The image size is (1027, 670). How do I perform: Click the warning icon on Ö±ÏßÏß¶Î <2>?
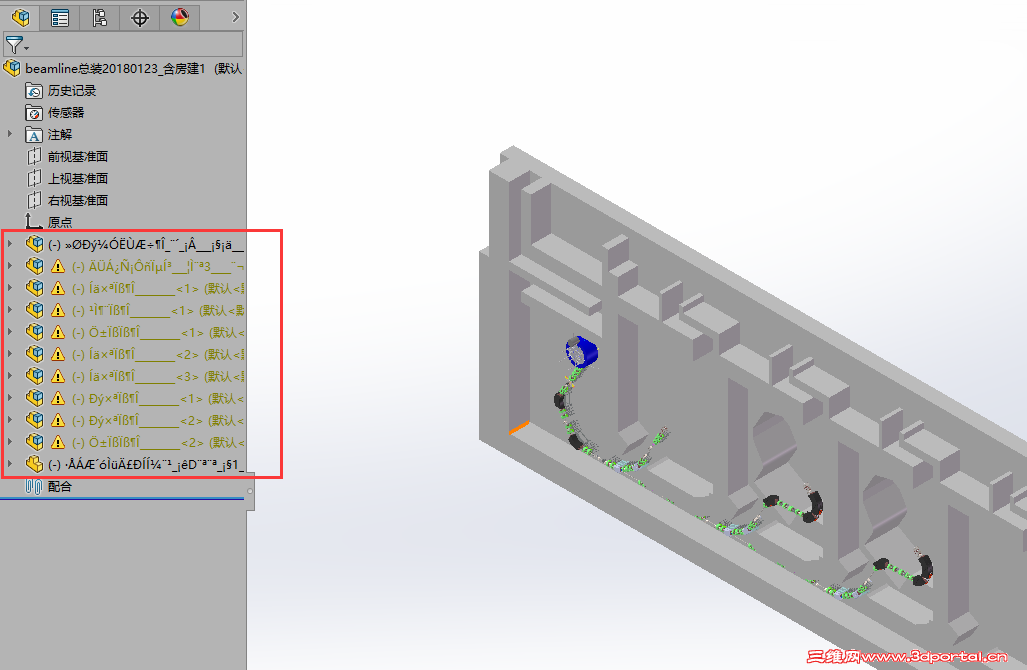point(58,442)
